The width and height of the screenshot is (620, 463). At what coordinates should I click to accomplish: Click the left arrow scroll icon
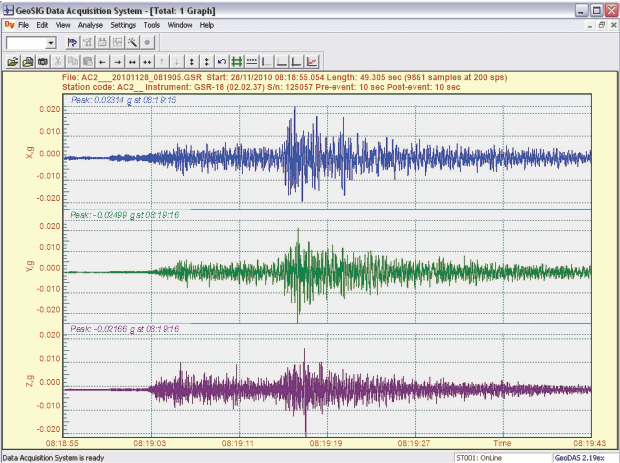click(x=102, y=61)
